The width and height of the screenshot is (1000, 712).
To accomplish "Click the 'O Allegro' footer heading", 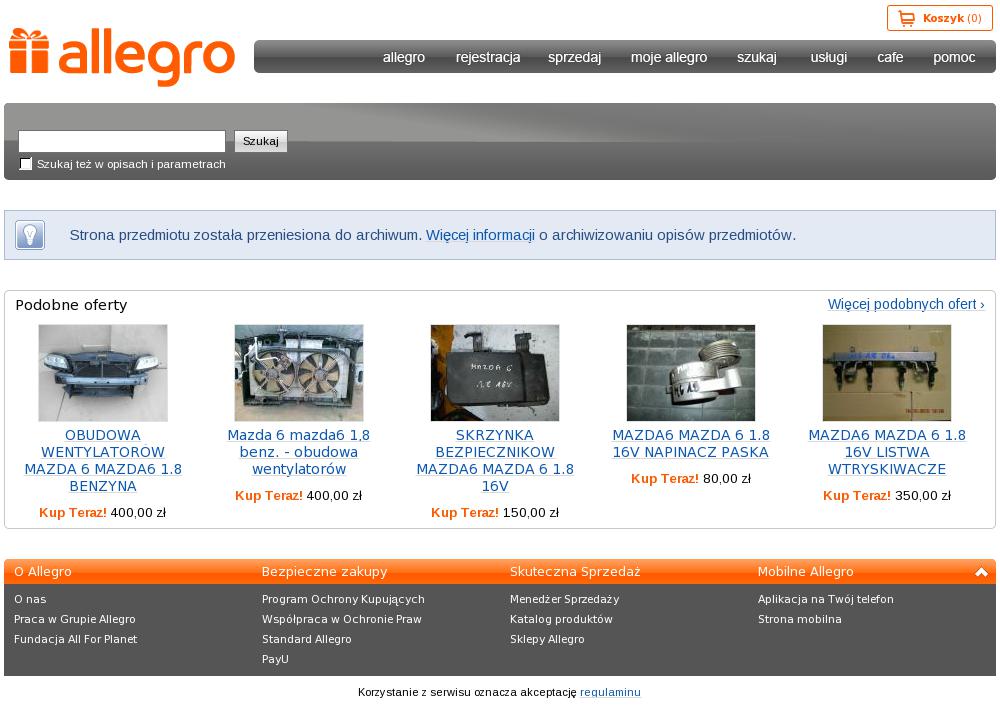I will 43,572.
